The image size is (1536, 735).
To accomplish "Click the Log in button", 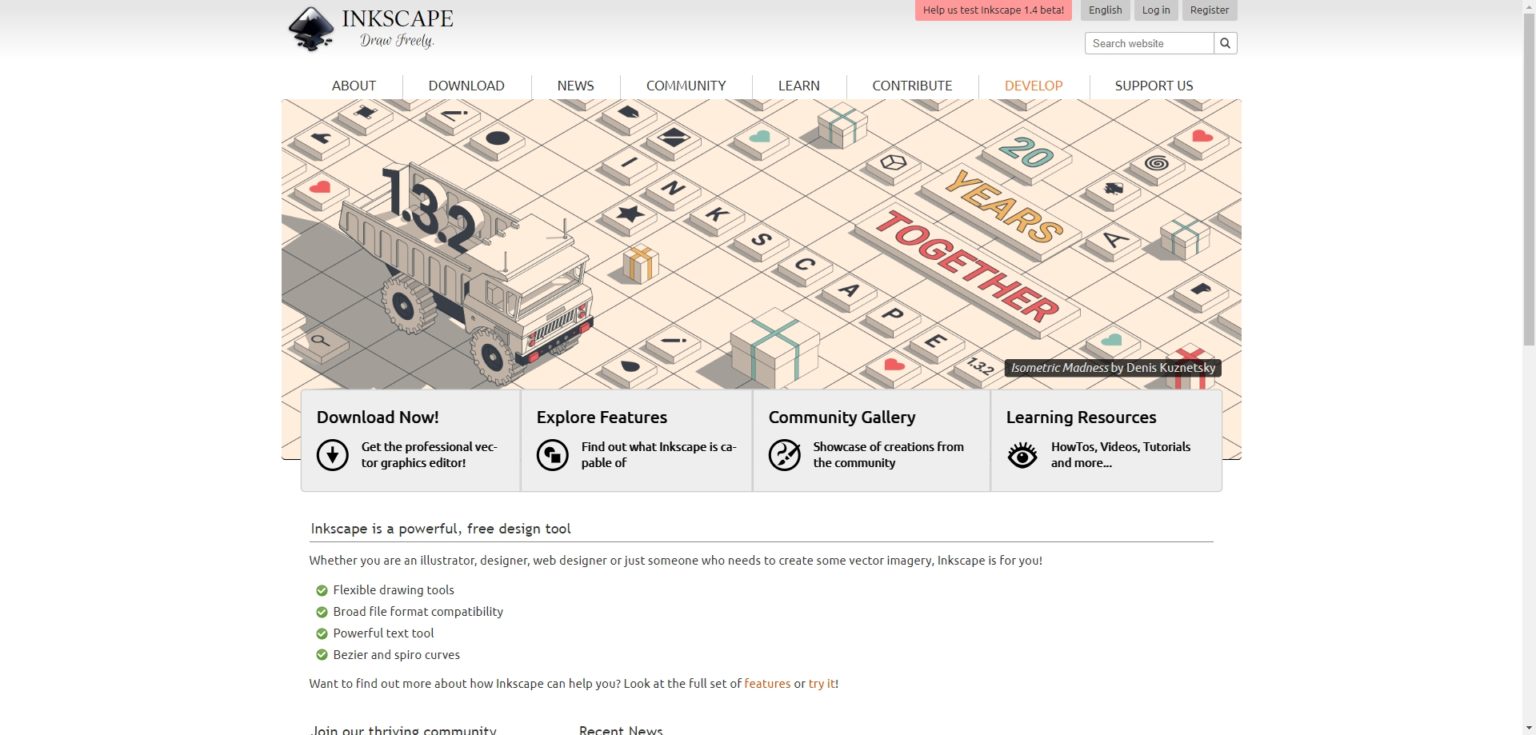I will (x=1156, y=10).
